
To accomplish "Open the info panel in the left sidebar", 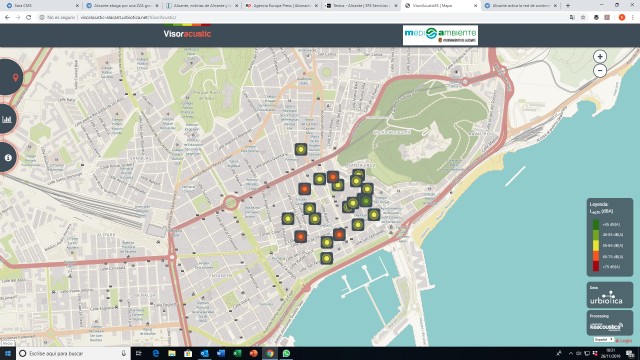I will [x=8, y=158].
